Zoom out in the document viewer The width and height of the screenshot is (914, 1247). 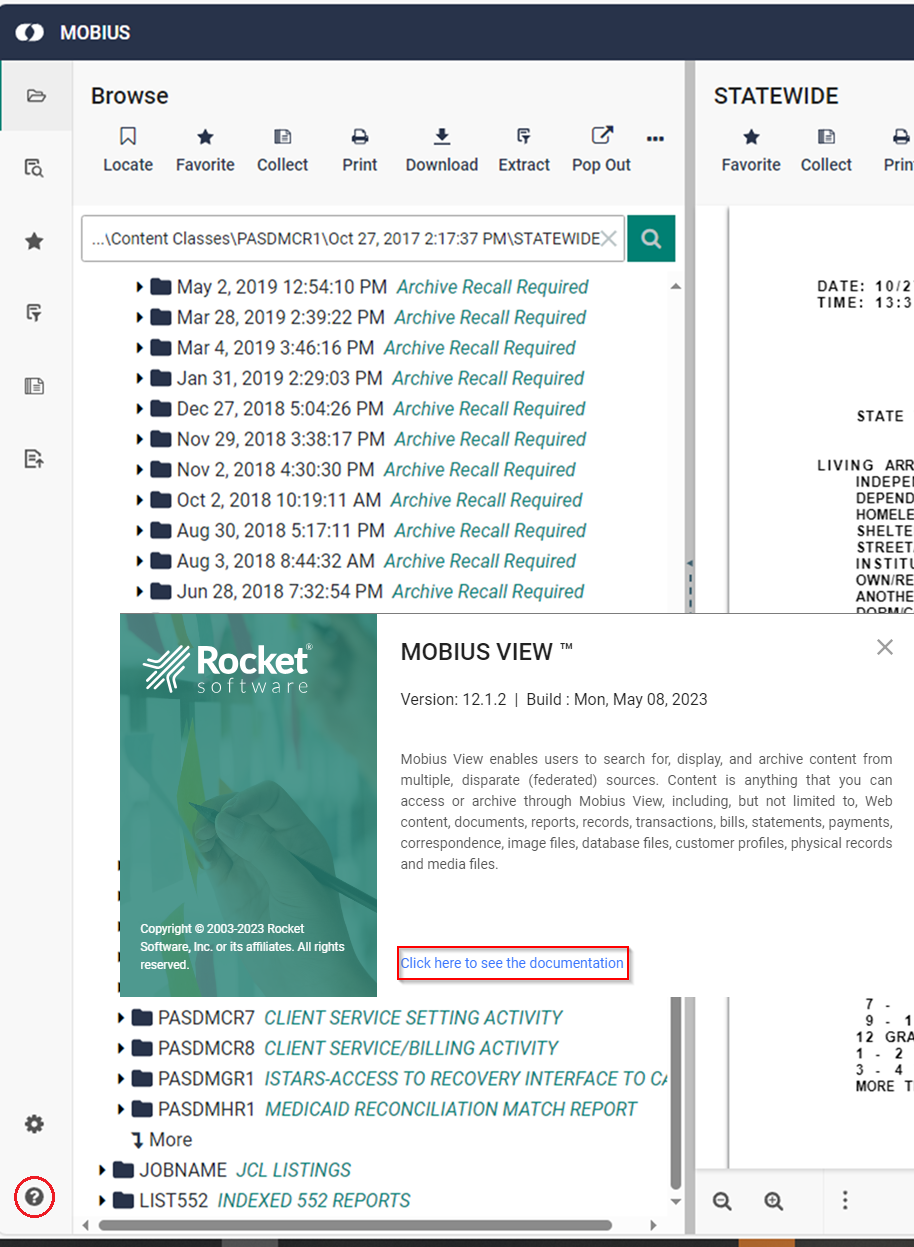(x=722, y=1201)
